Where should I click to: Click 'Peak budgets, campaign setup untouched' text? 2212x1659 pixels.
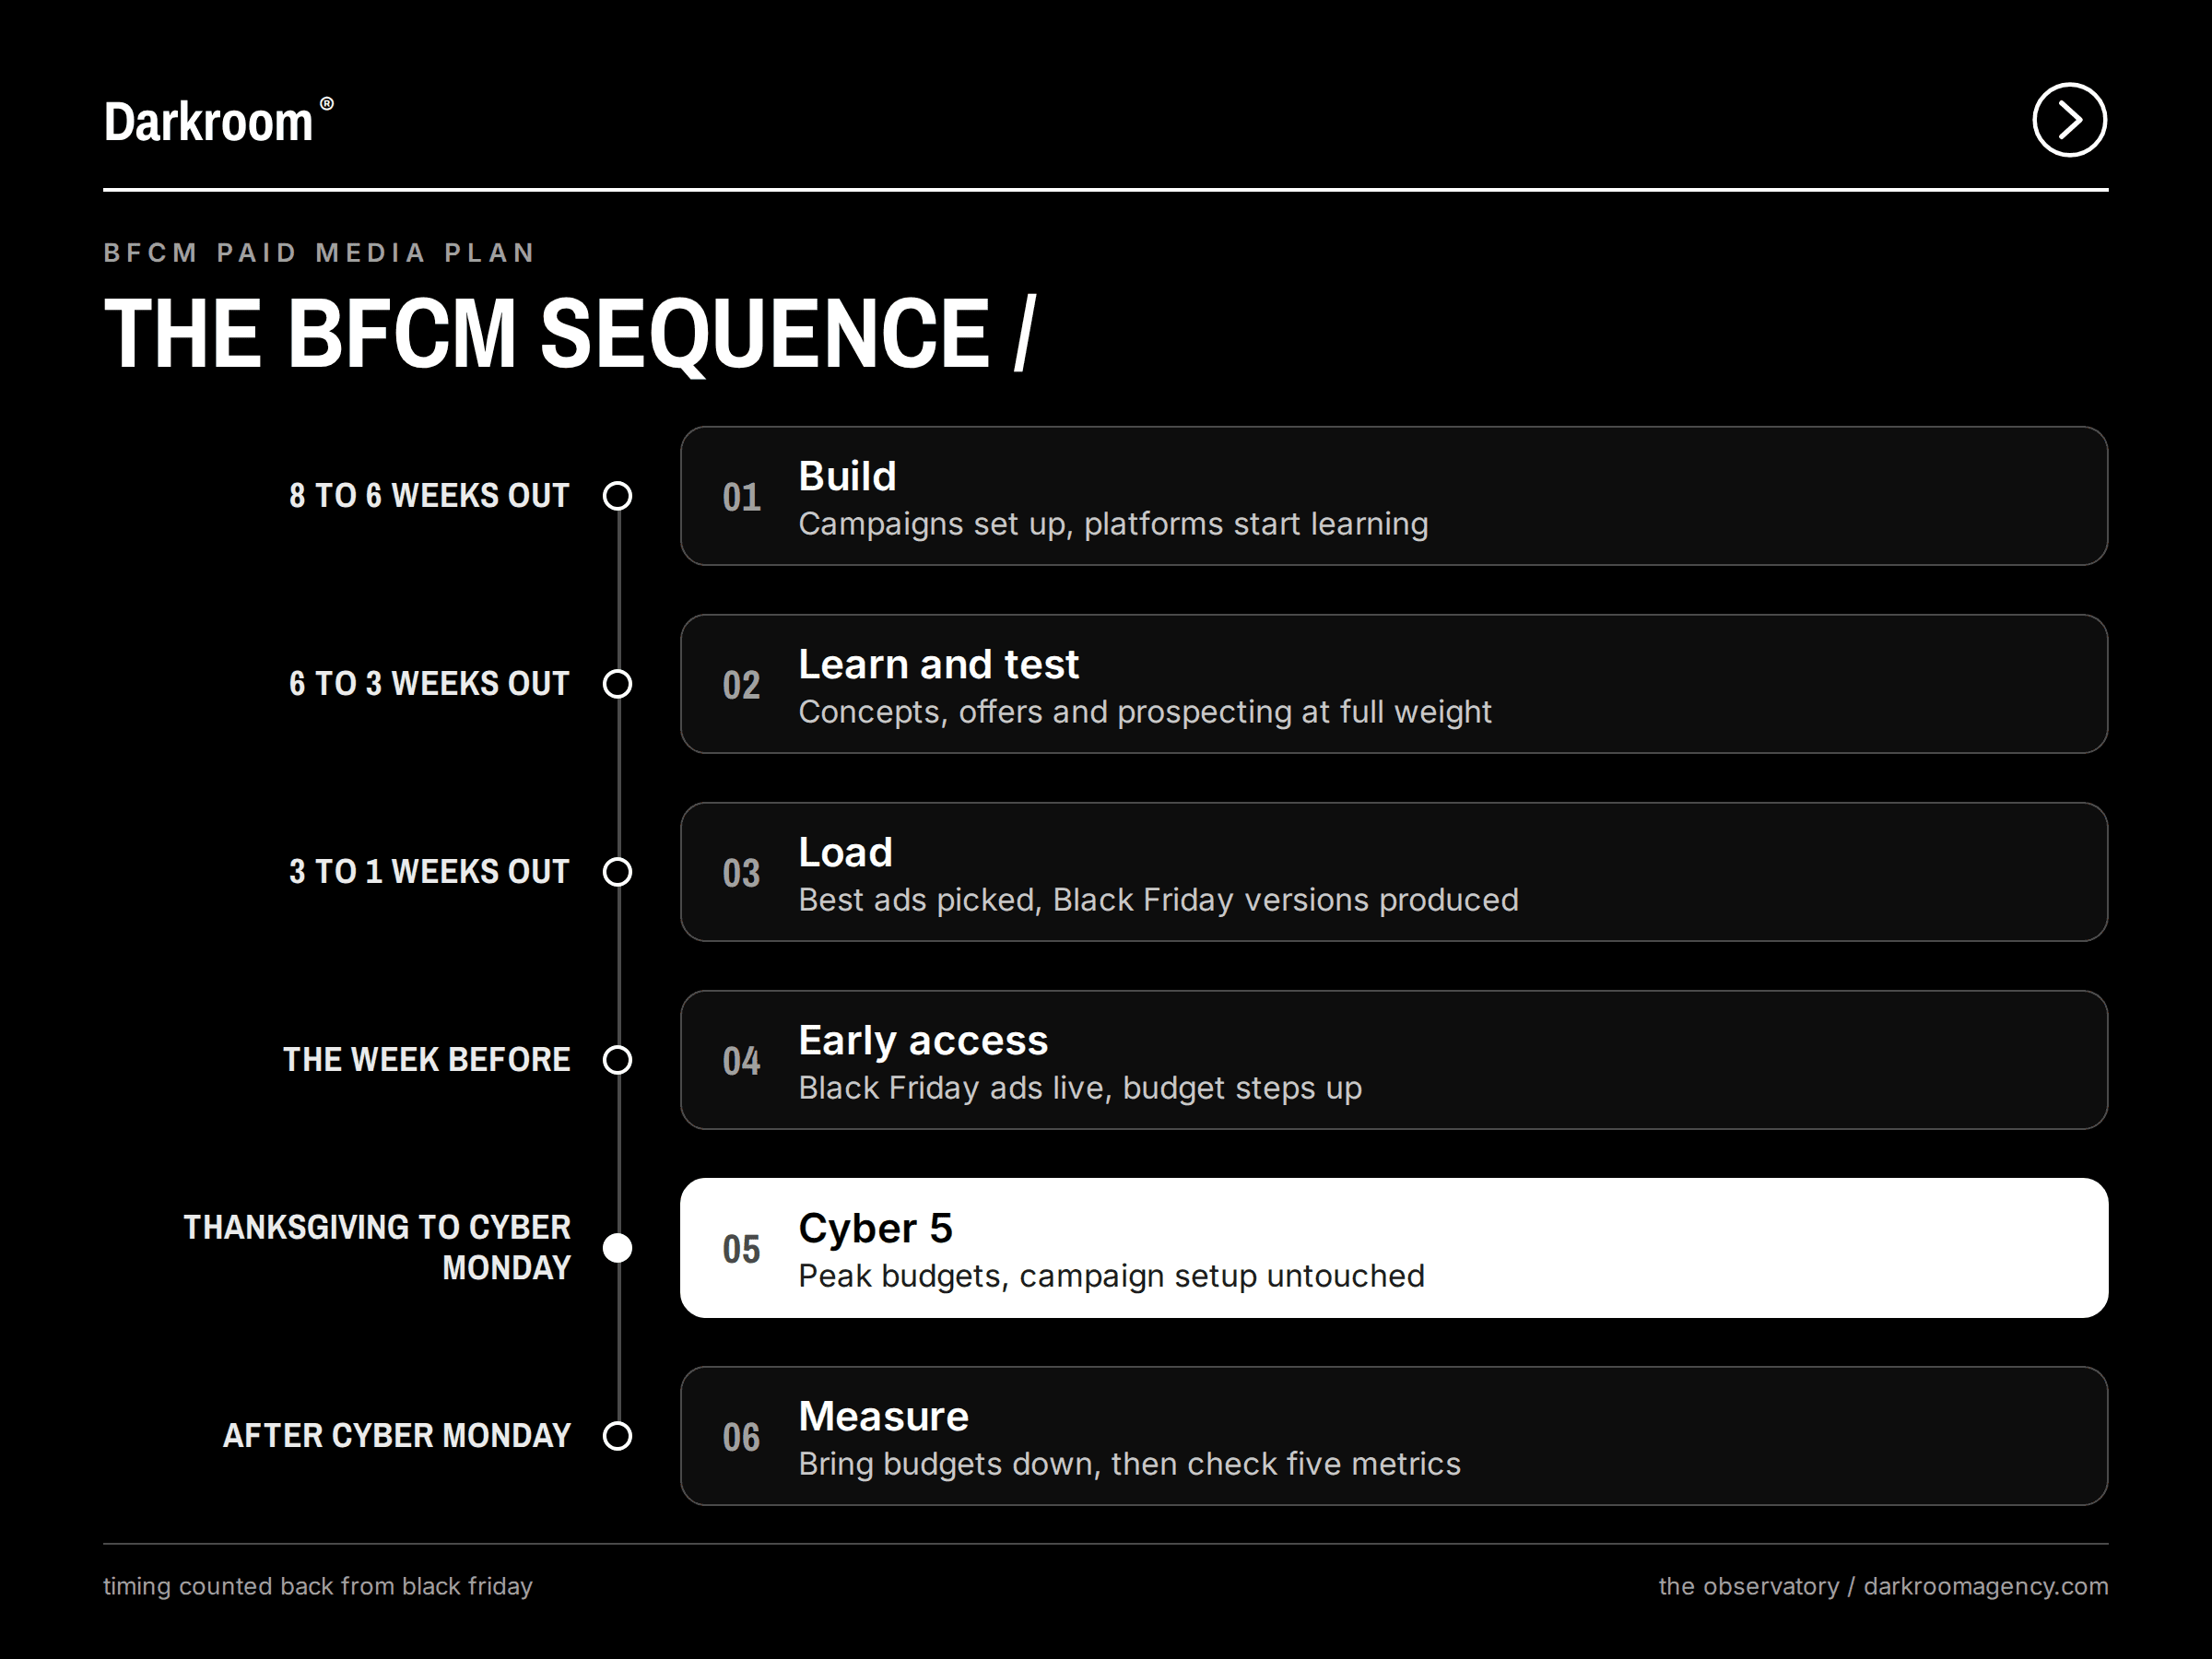click(1111, 1276)
